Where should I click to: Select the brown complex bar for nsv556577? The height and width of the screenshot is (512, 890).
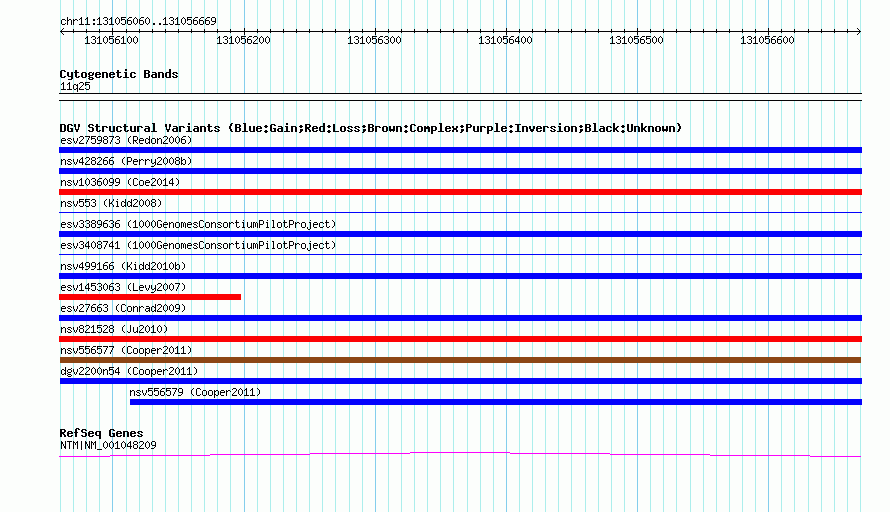coord(460,360)
